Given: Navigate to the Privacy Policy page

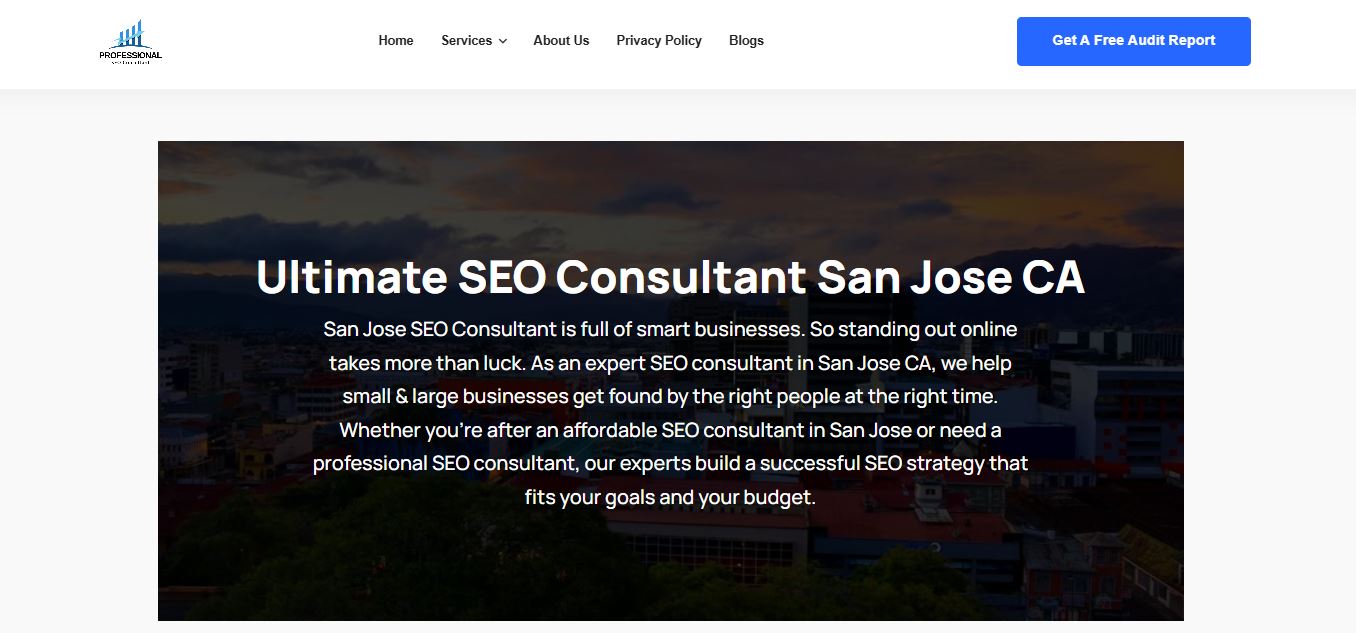Looking at the screenshot, I should click(x=659, y=41).
